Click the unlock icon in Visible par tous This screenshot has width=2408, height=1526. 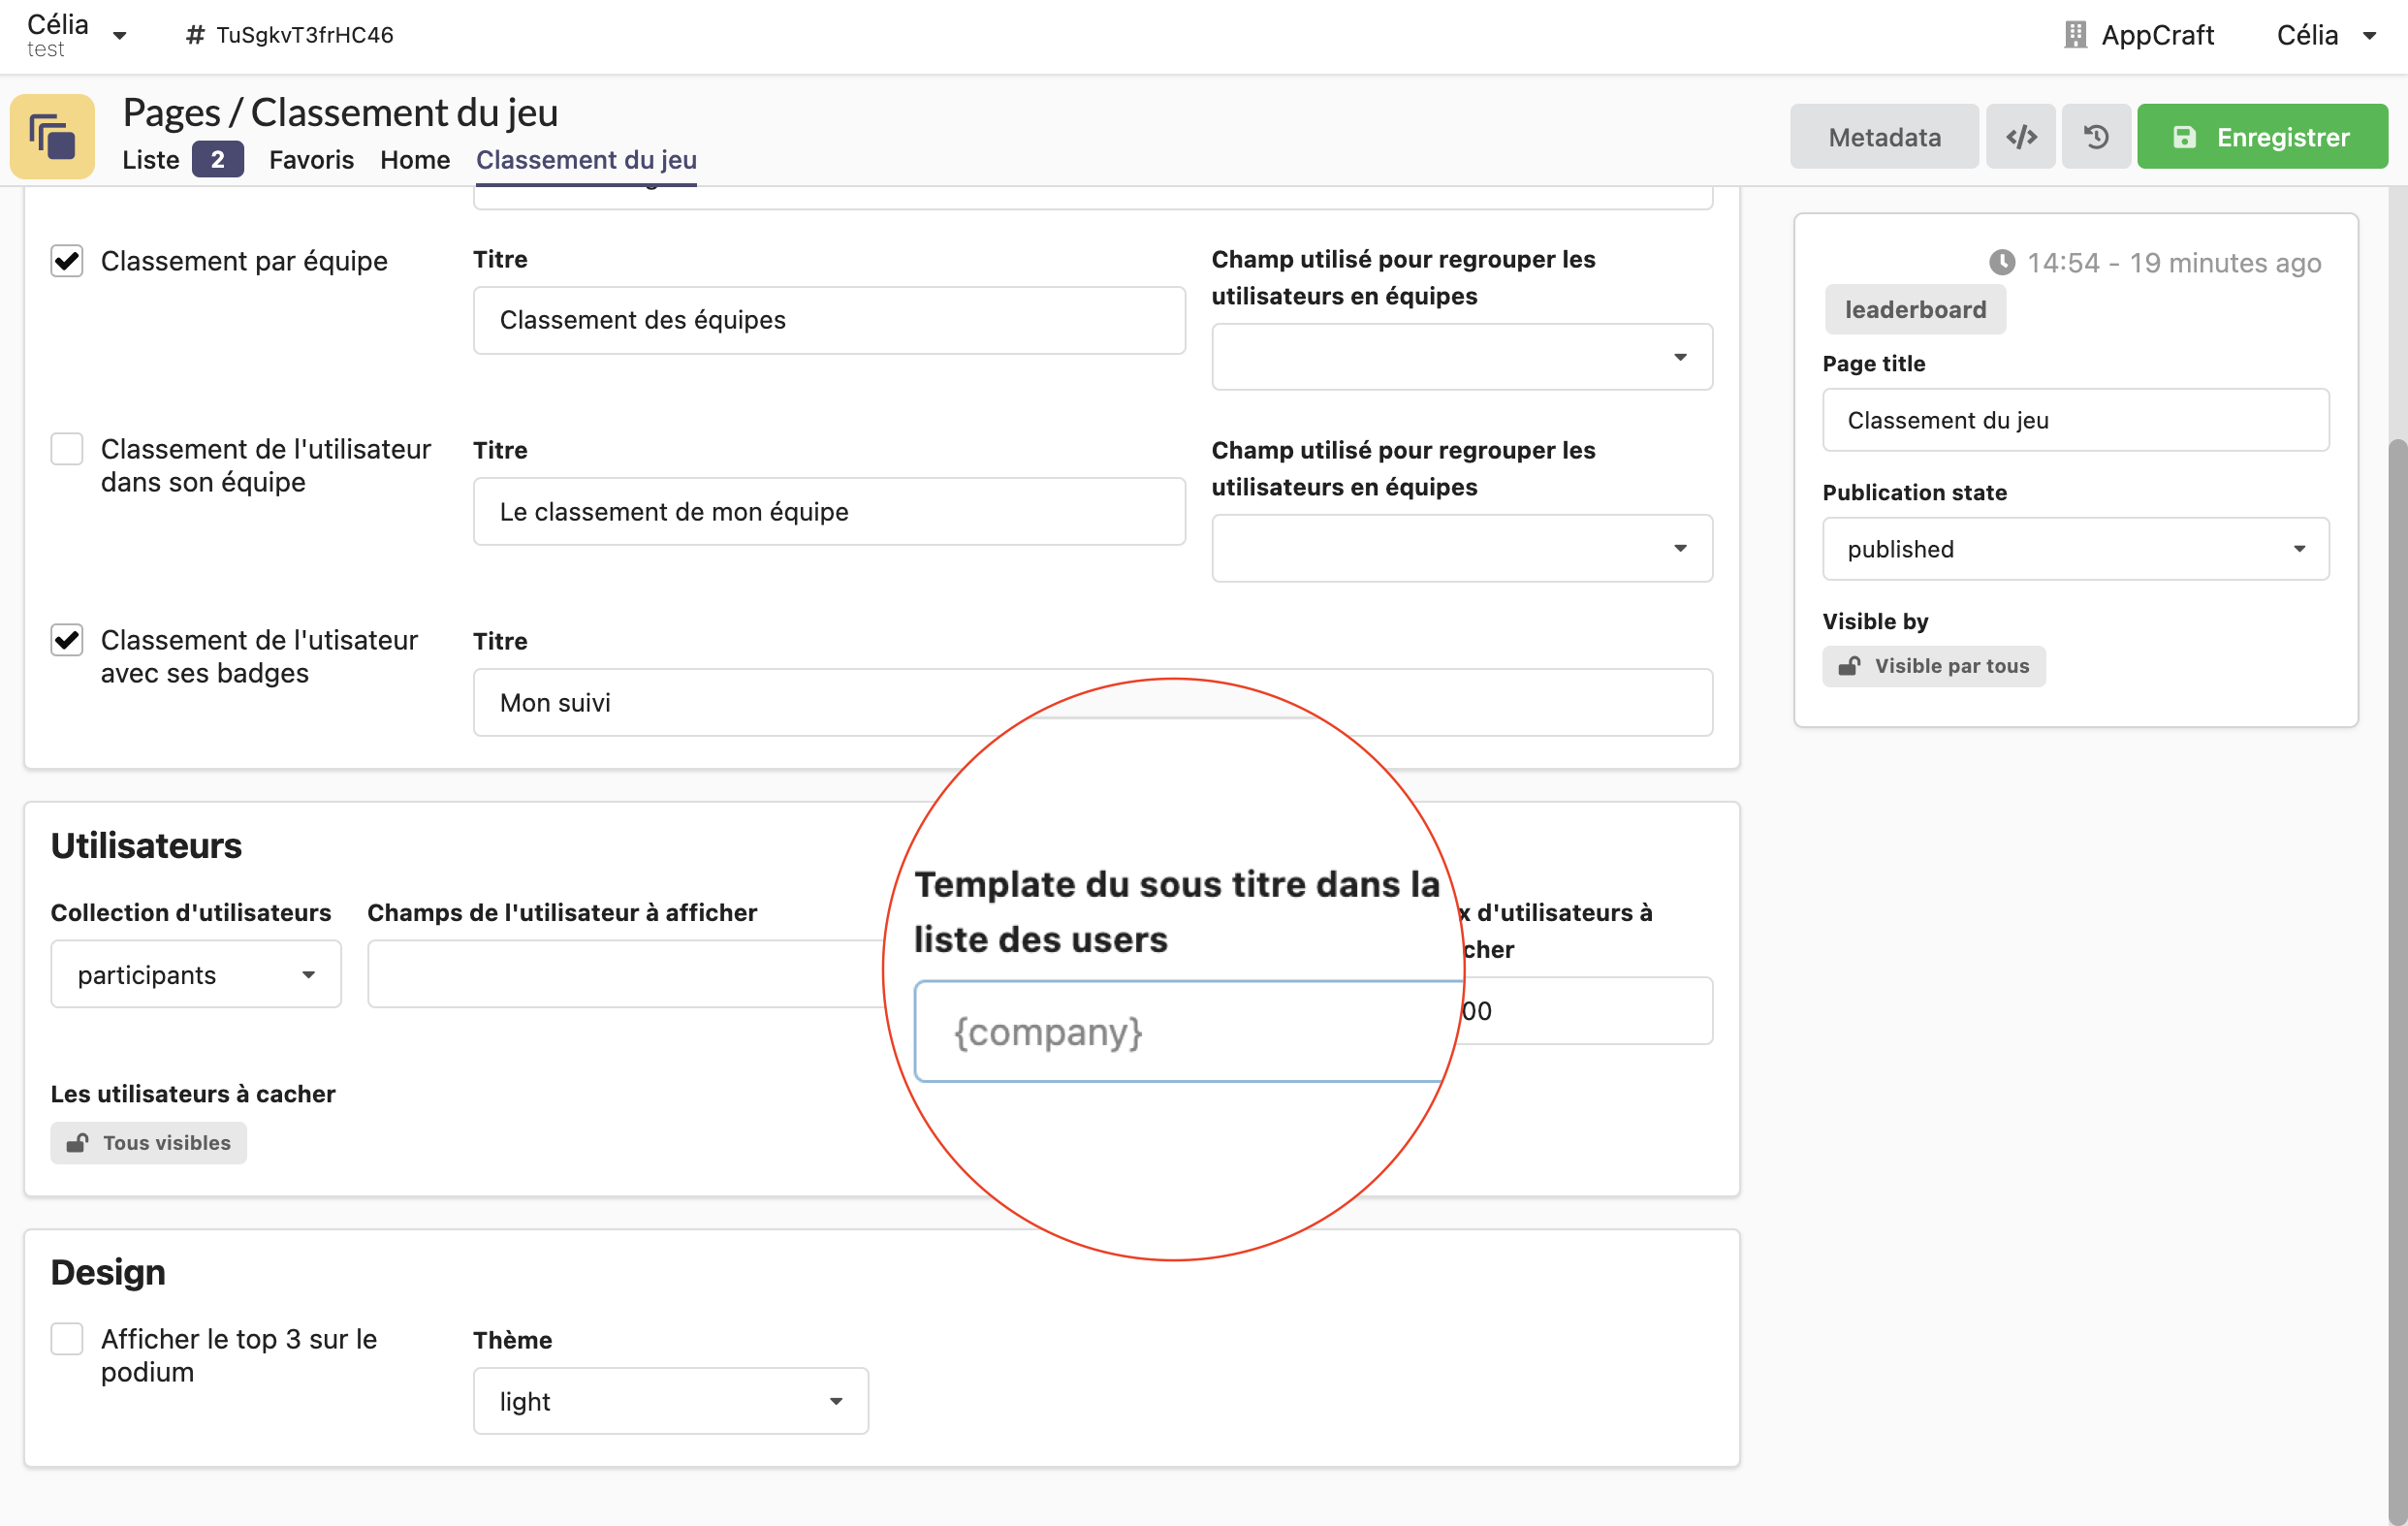click(x=1849, y=666)
